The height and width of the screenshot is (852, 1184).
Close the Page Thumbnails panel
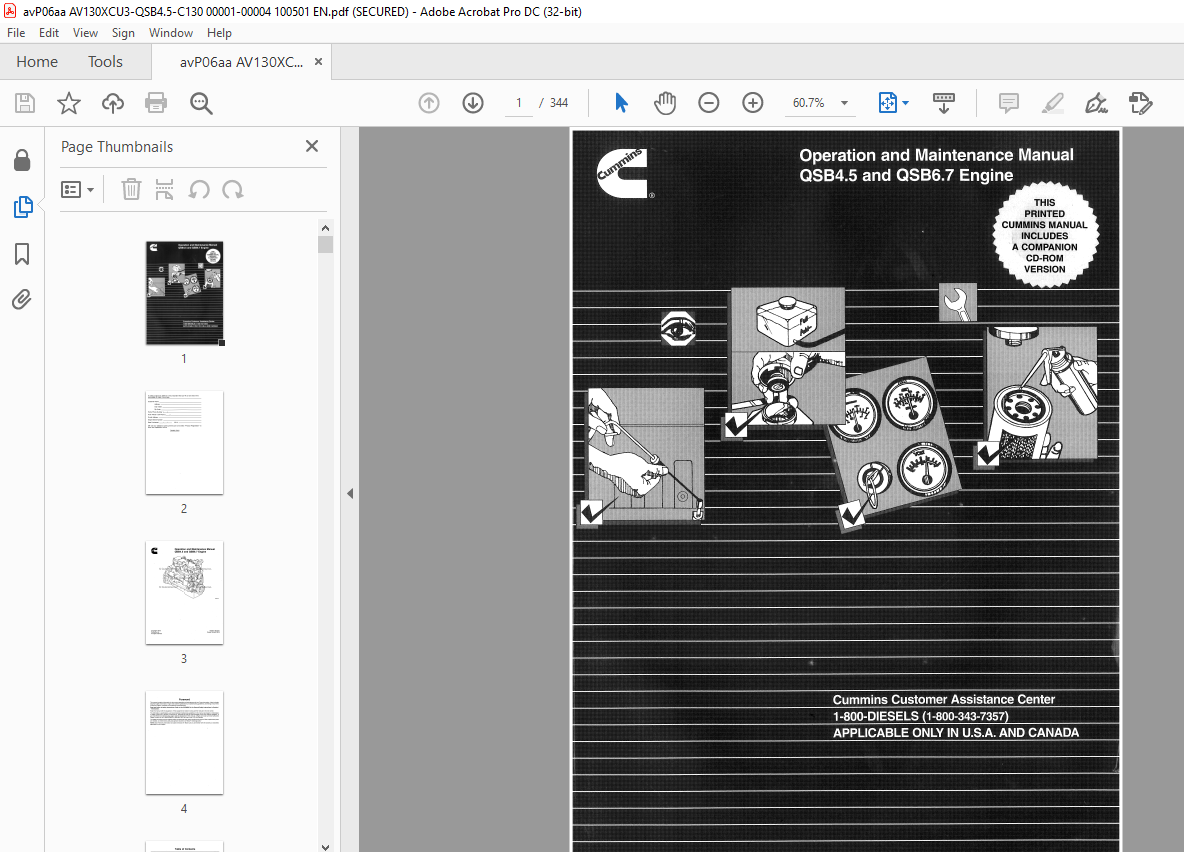click(312, 146)
